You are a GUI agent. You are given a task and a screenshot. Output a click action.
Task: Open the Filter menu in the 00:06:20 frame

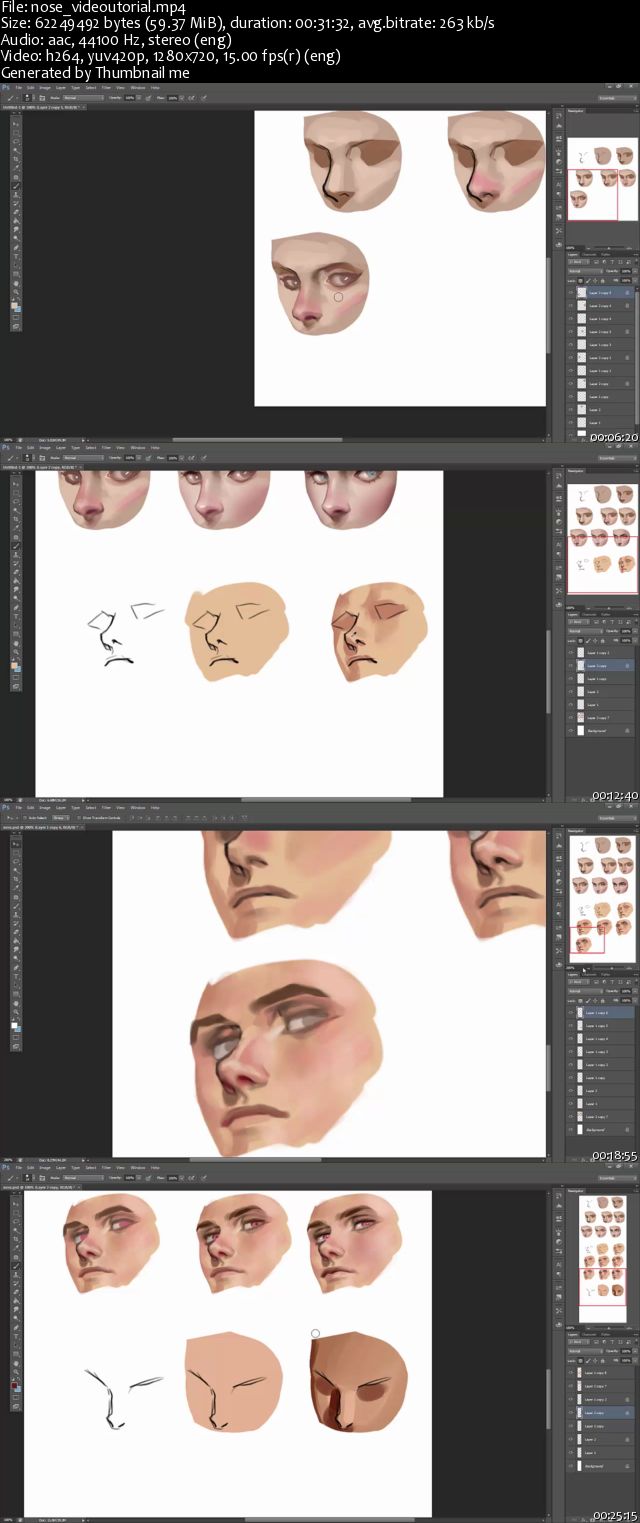click(106, 87)
